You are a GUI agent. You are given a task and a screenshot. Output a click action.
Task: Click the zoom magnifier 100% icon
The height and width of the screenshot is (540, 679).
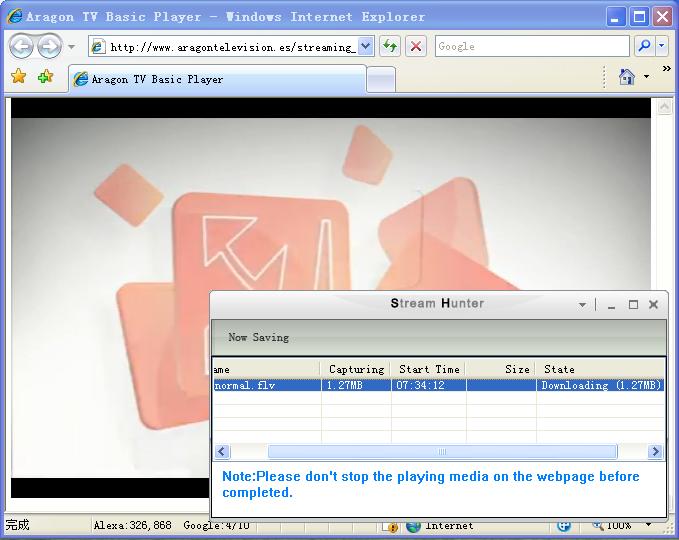click(598, 525)
